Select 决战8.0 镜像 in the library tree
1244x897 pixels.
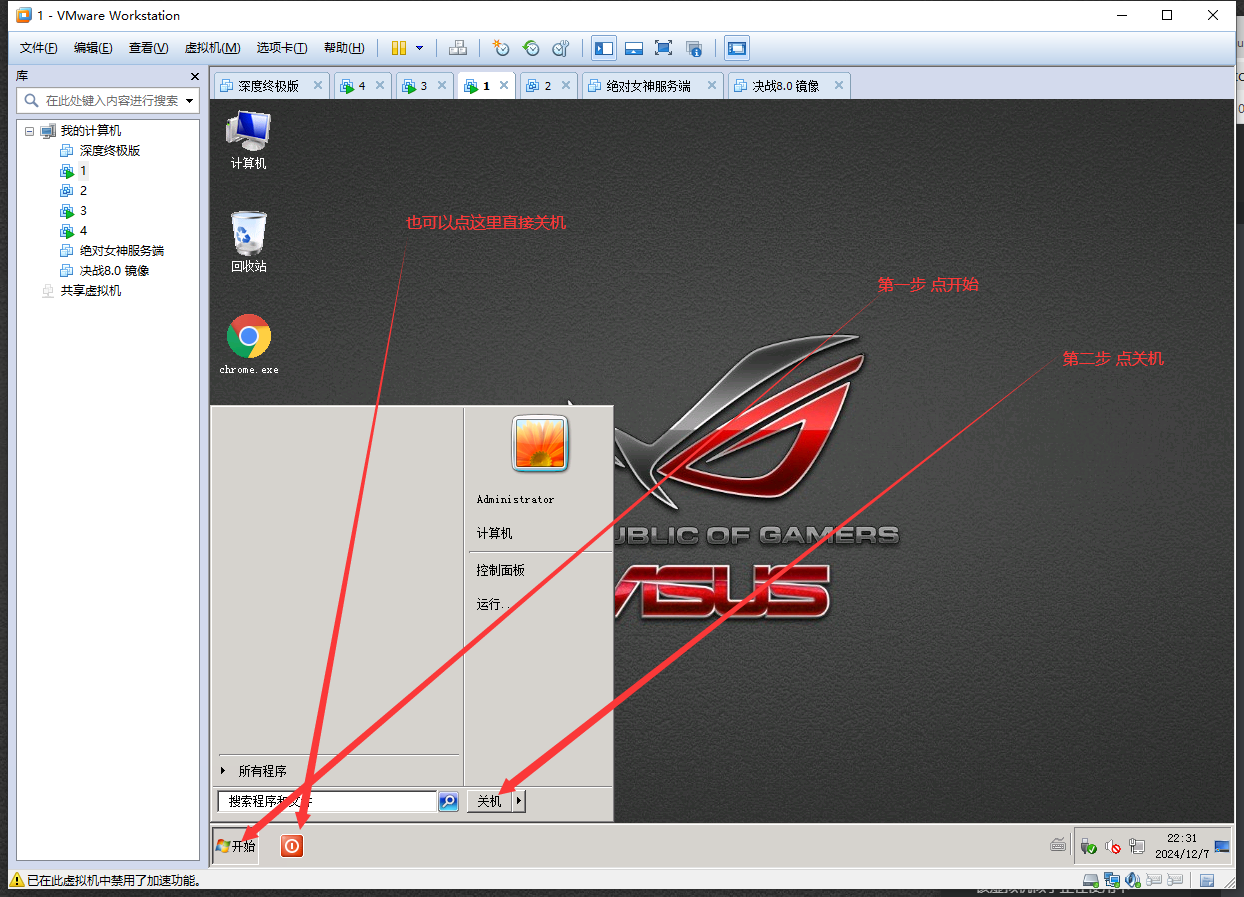114,271
